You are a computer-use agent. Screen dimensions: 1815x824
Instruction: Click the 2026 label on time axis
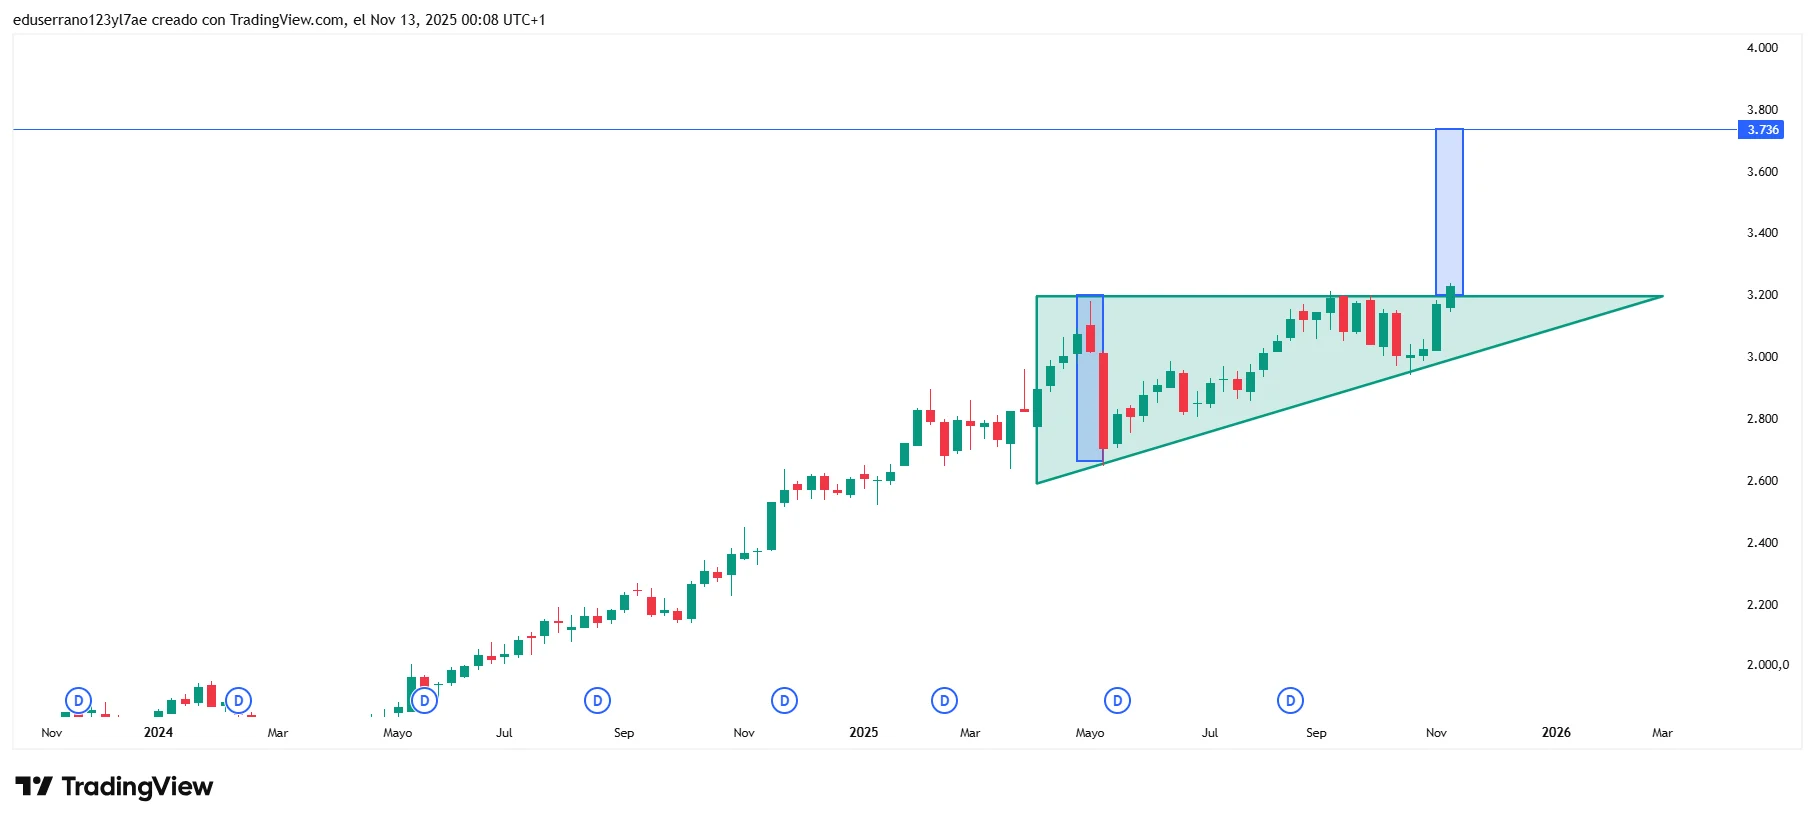click(x=1555, y=732)
